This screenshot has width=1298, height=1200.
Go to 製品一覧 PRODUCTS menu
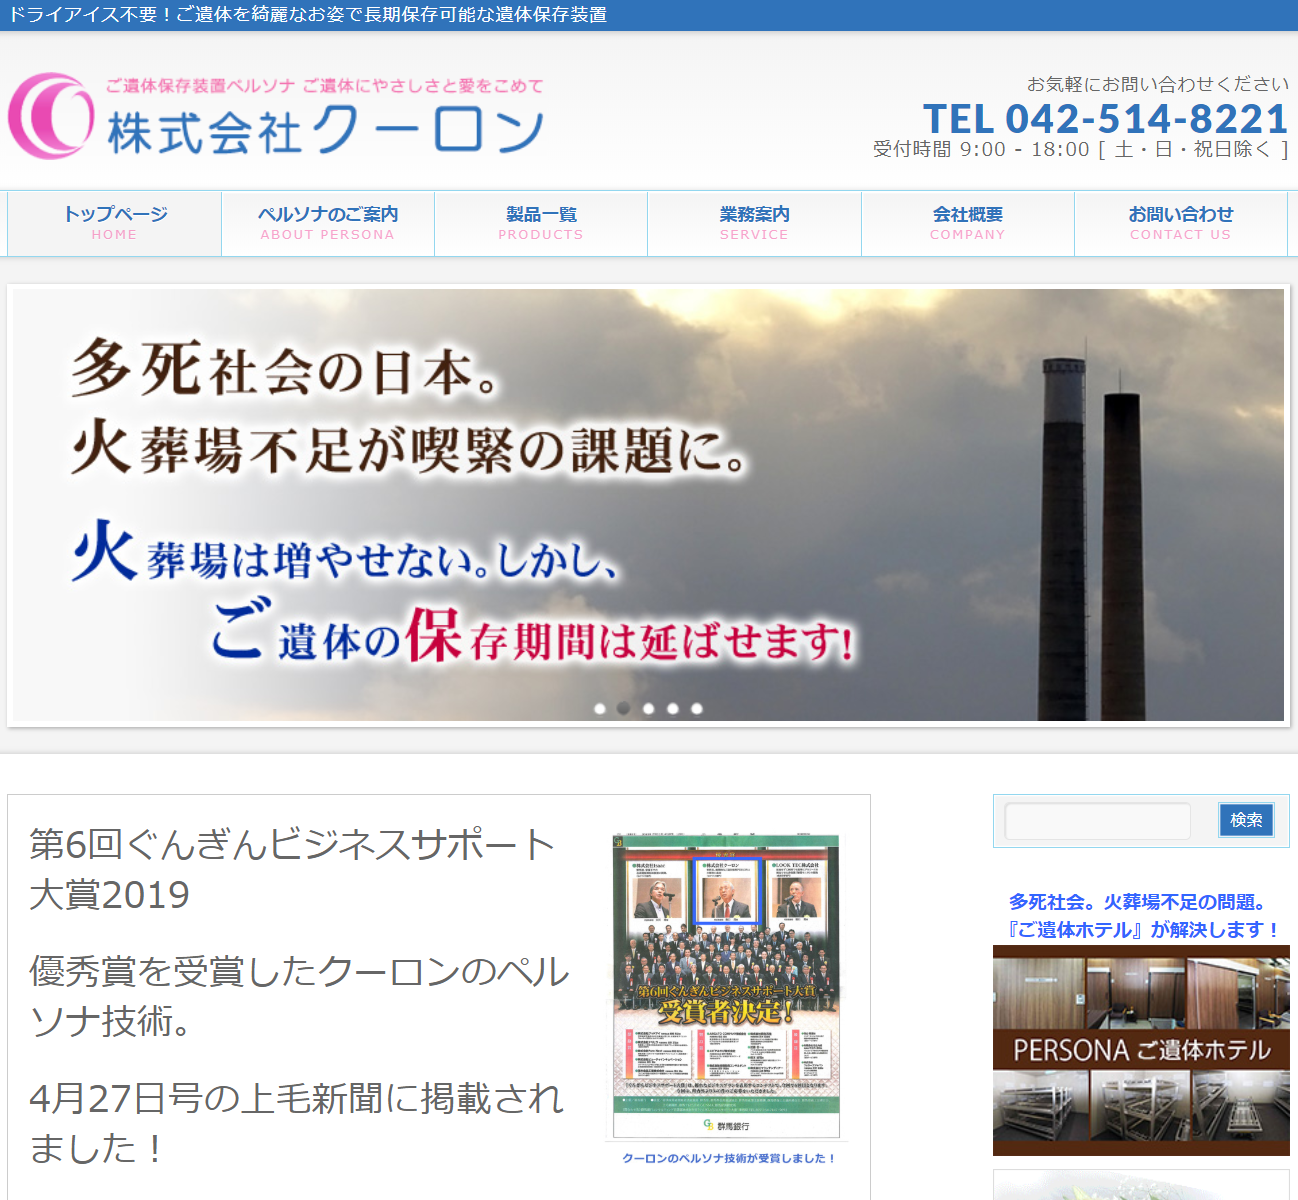pos(541,223)
